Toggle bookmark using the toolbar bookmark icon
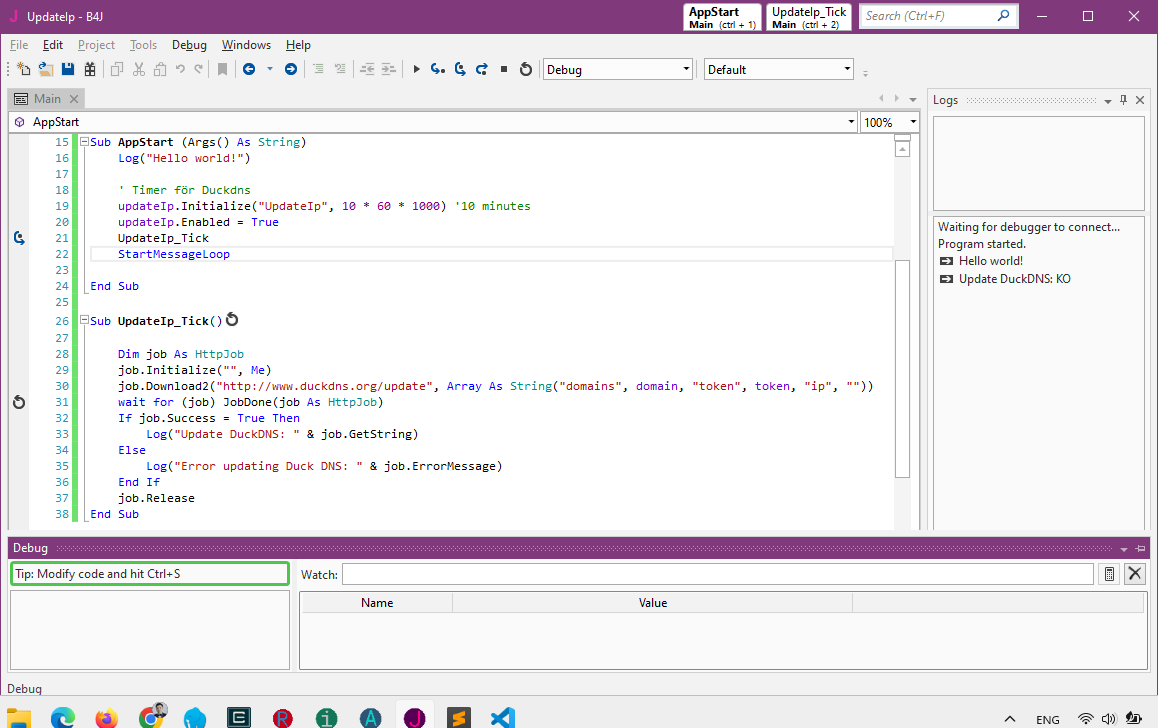The width and height of the screenshot is (1158, 728). click(222, 69)
